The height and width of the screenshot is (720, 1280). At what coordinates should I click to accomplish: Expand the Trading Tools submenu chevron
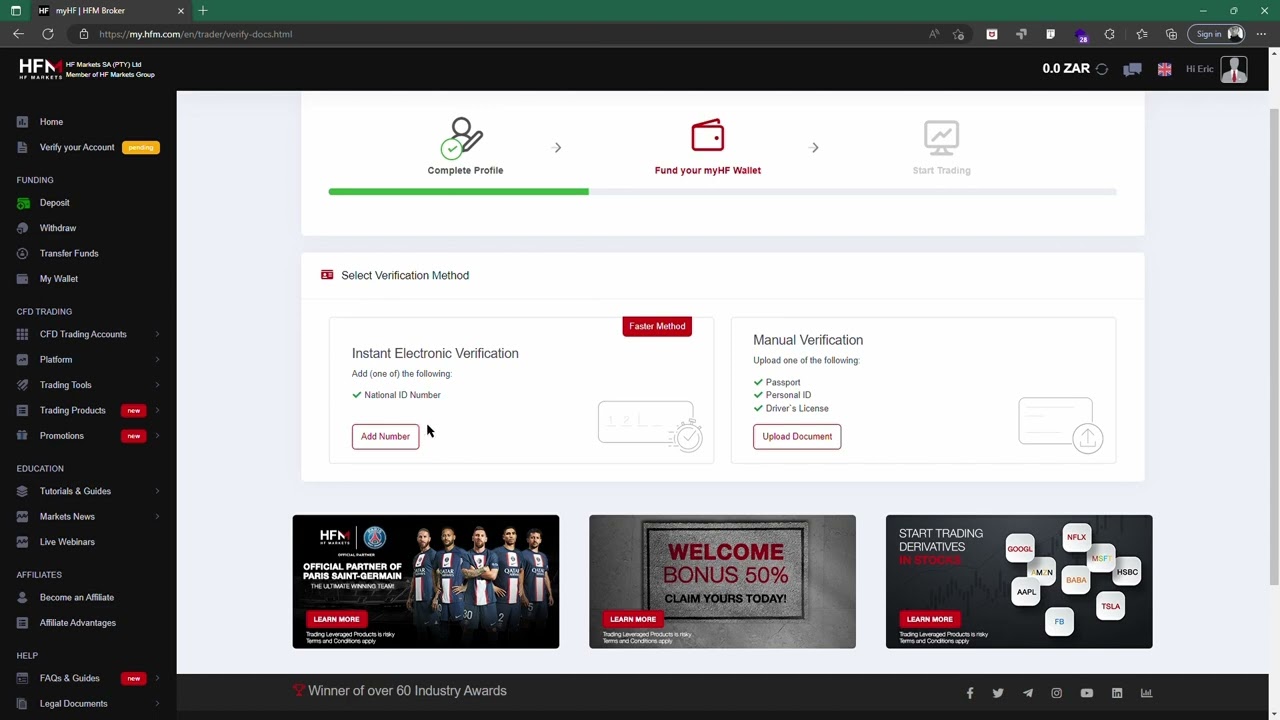pos(157,385)
